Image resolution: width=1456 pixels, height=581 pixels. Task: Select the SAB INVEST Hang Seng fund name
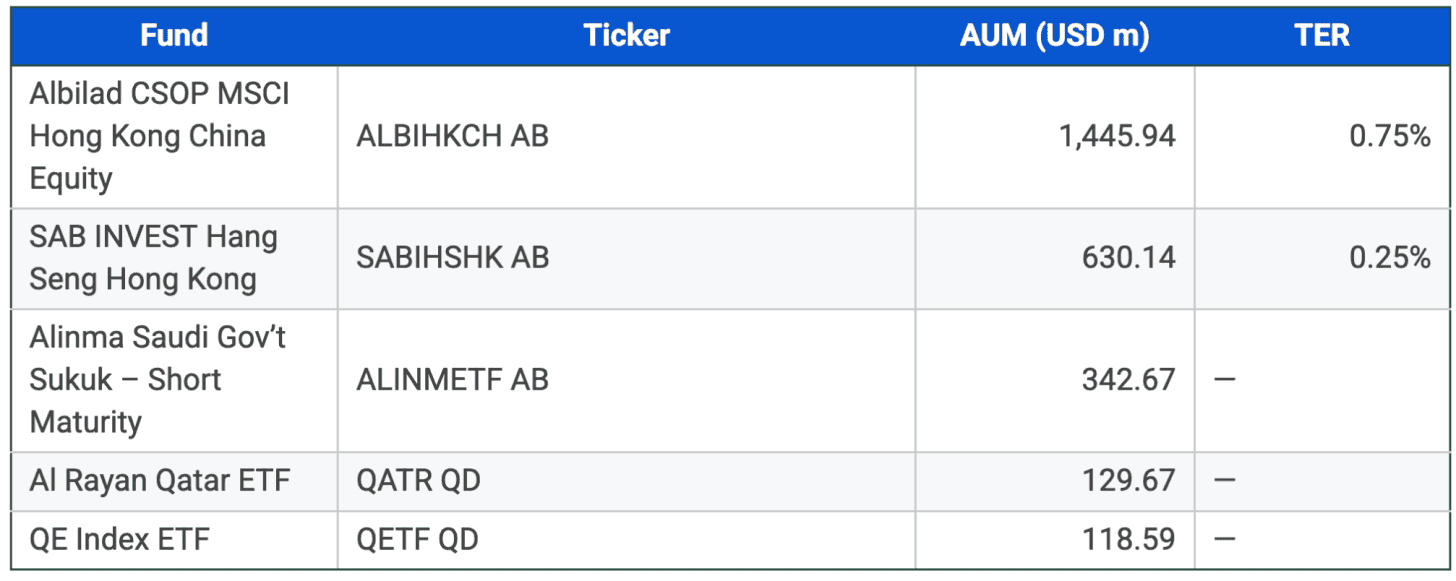pyautogui.click(x=153, y=258)
